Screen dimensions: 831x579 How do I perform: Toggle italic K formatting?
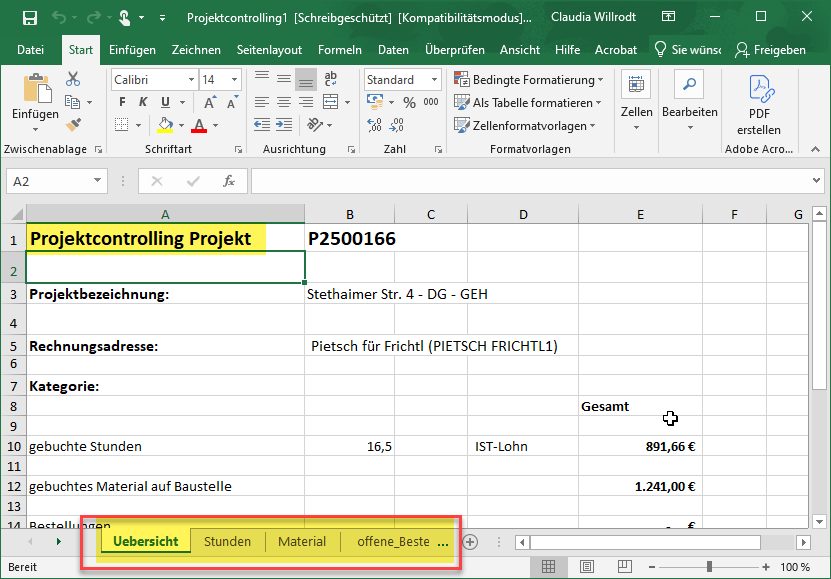click(143, 102)
